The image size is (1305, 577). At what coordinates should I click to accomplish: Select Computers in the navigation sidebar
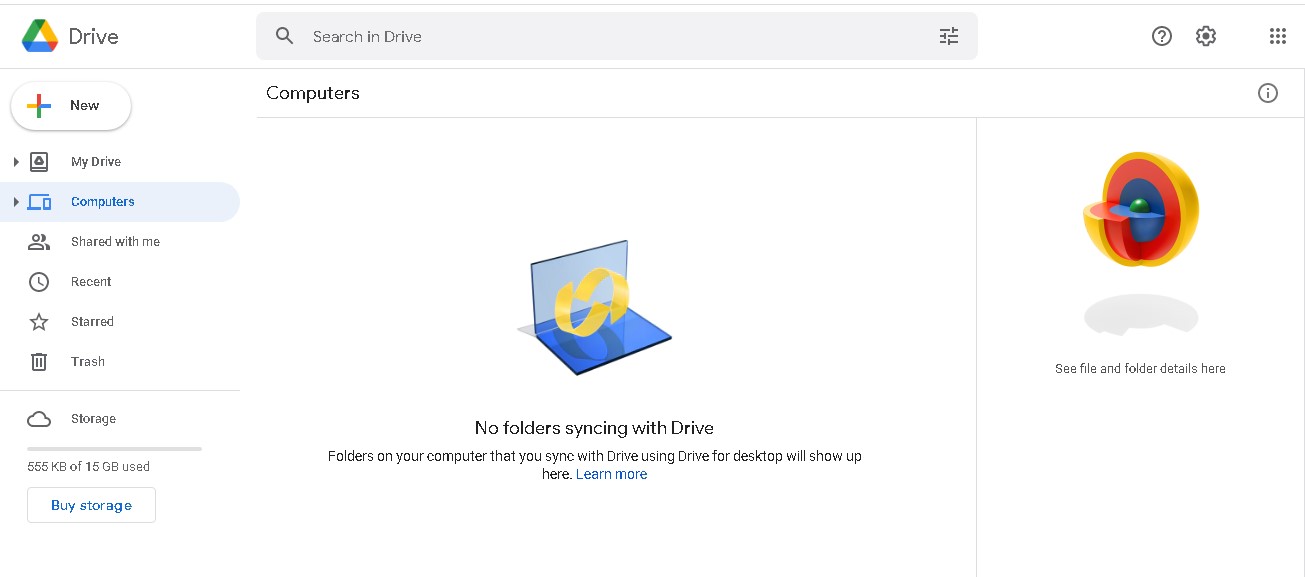[103, 201]
